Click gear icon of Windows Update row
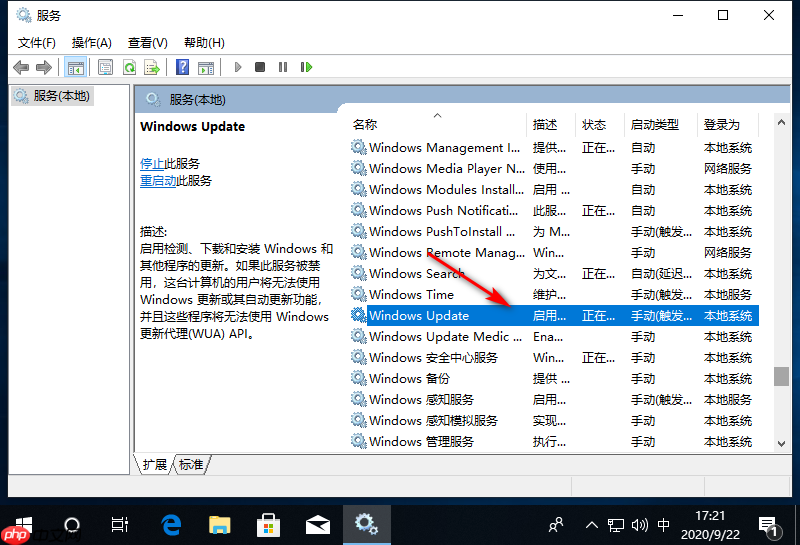 click(359, 315)
